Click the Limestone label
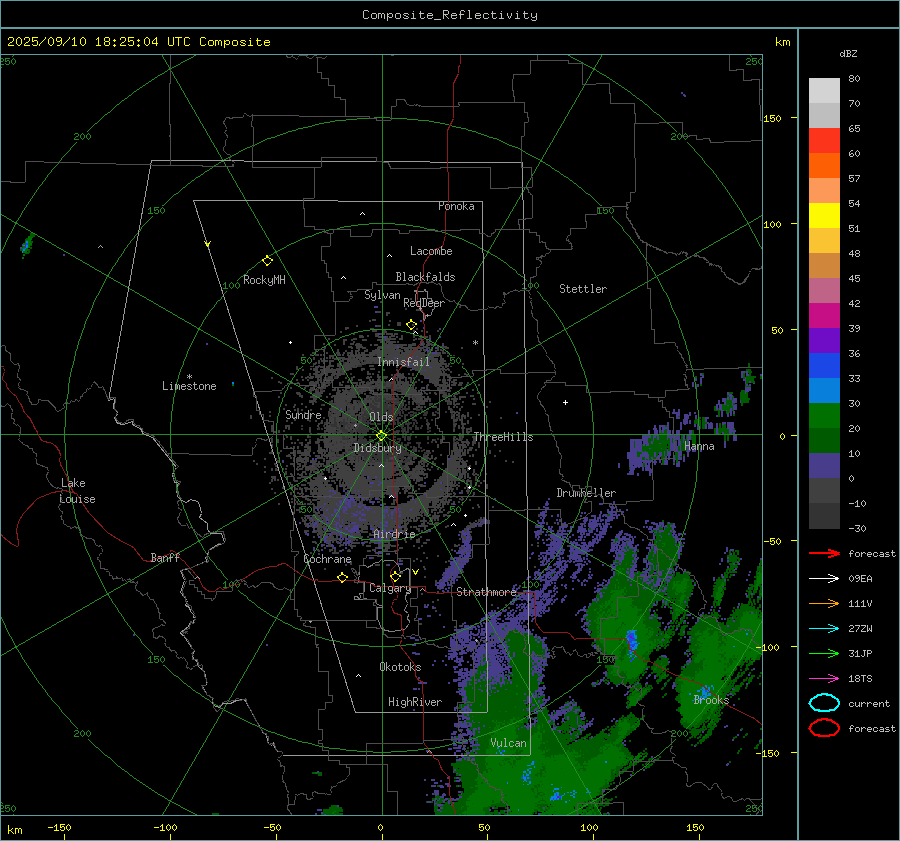Viewport: 900px width, 841px height. 189,386
